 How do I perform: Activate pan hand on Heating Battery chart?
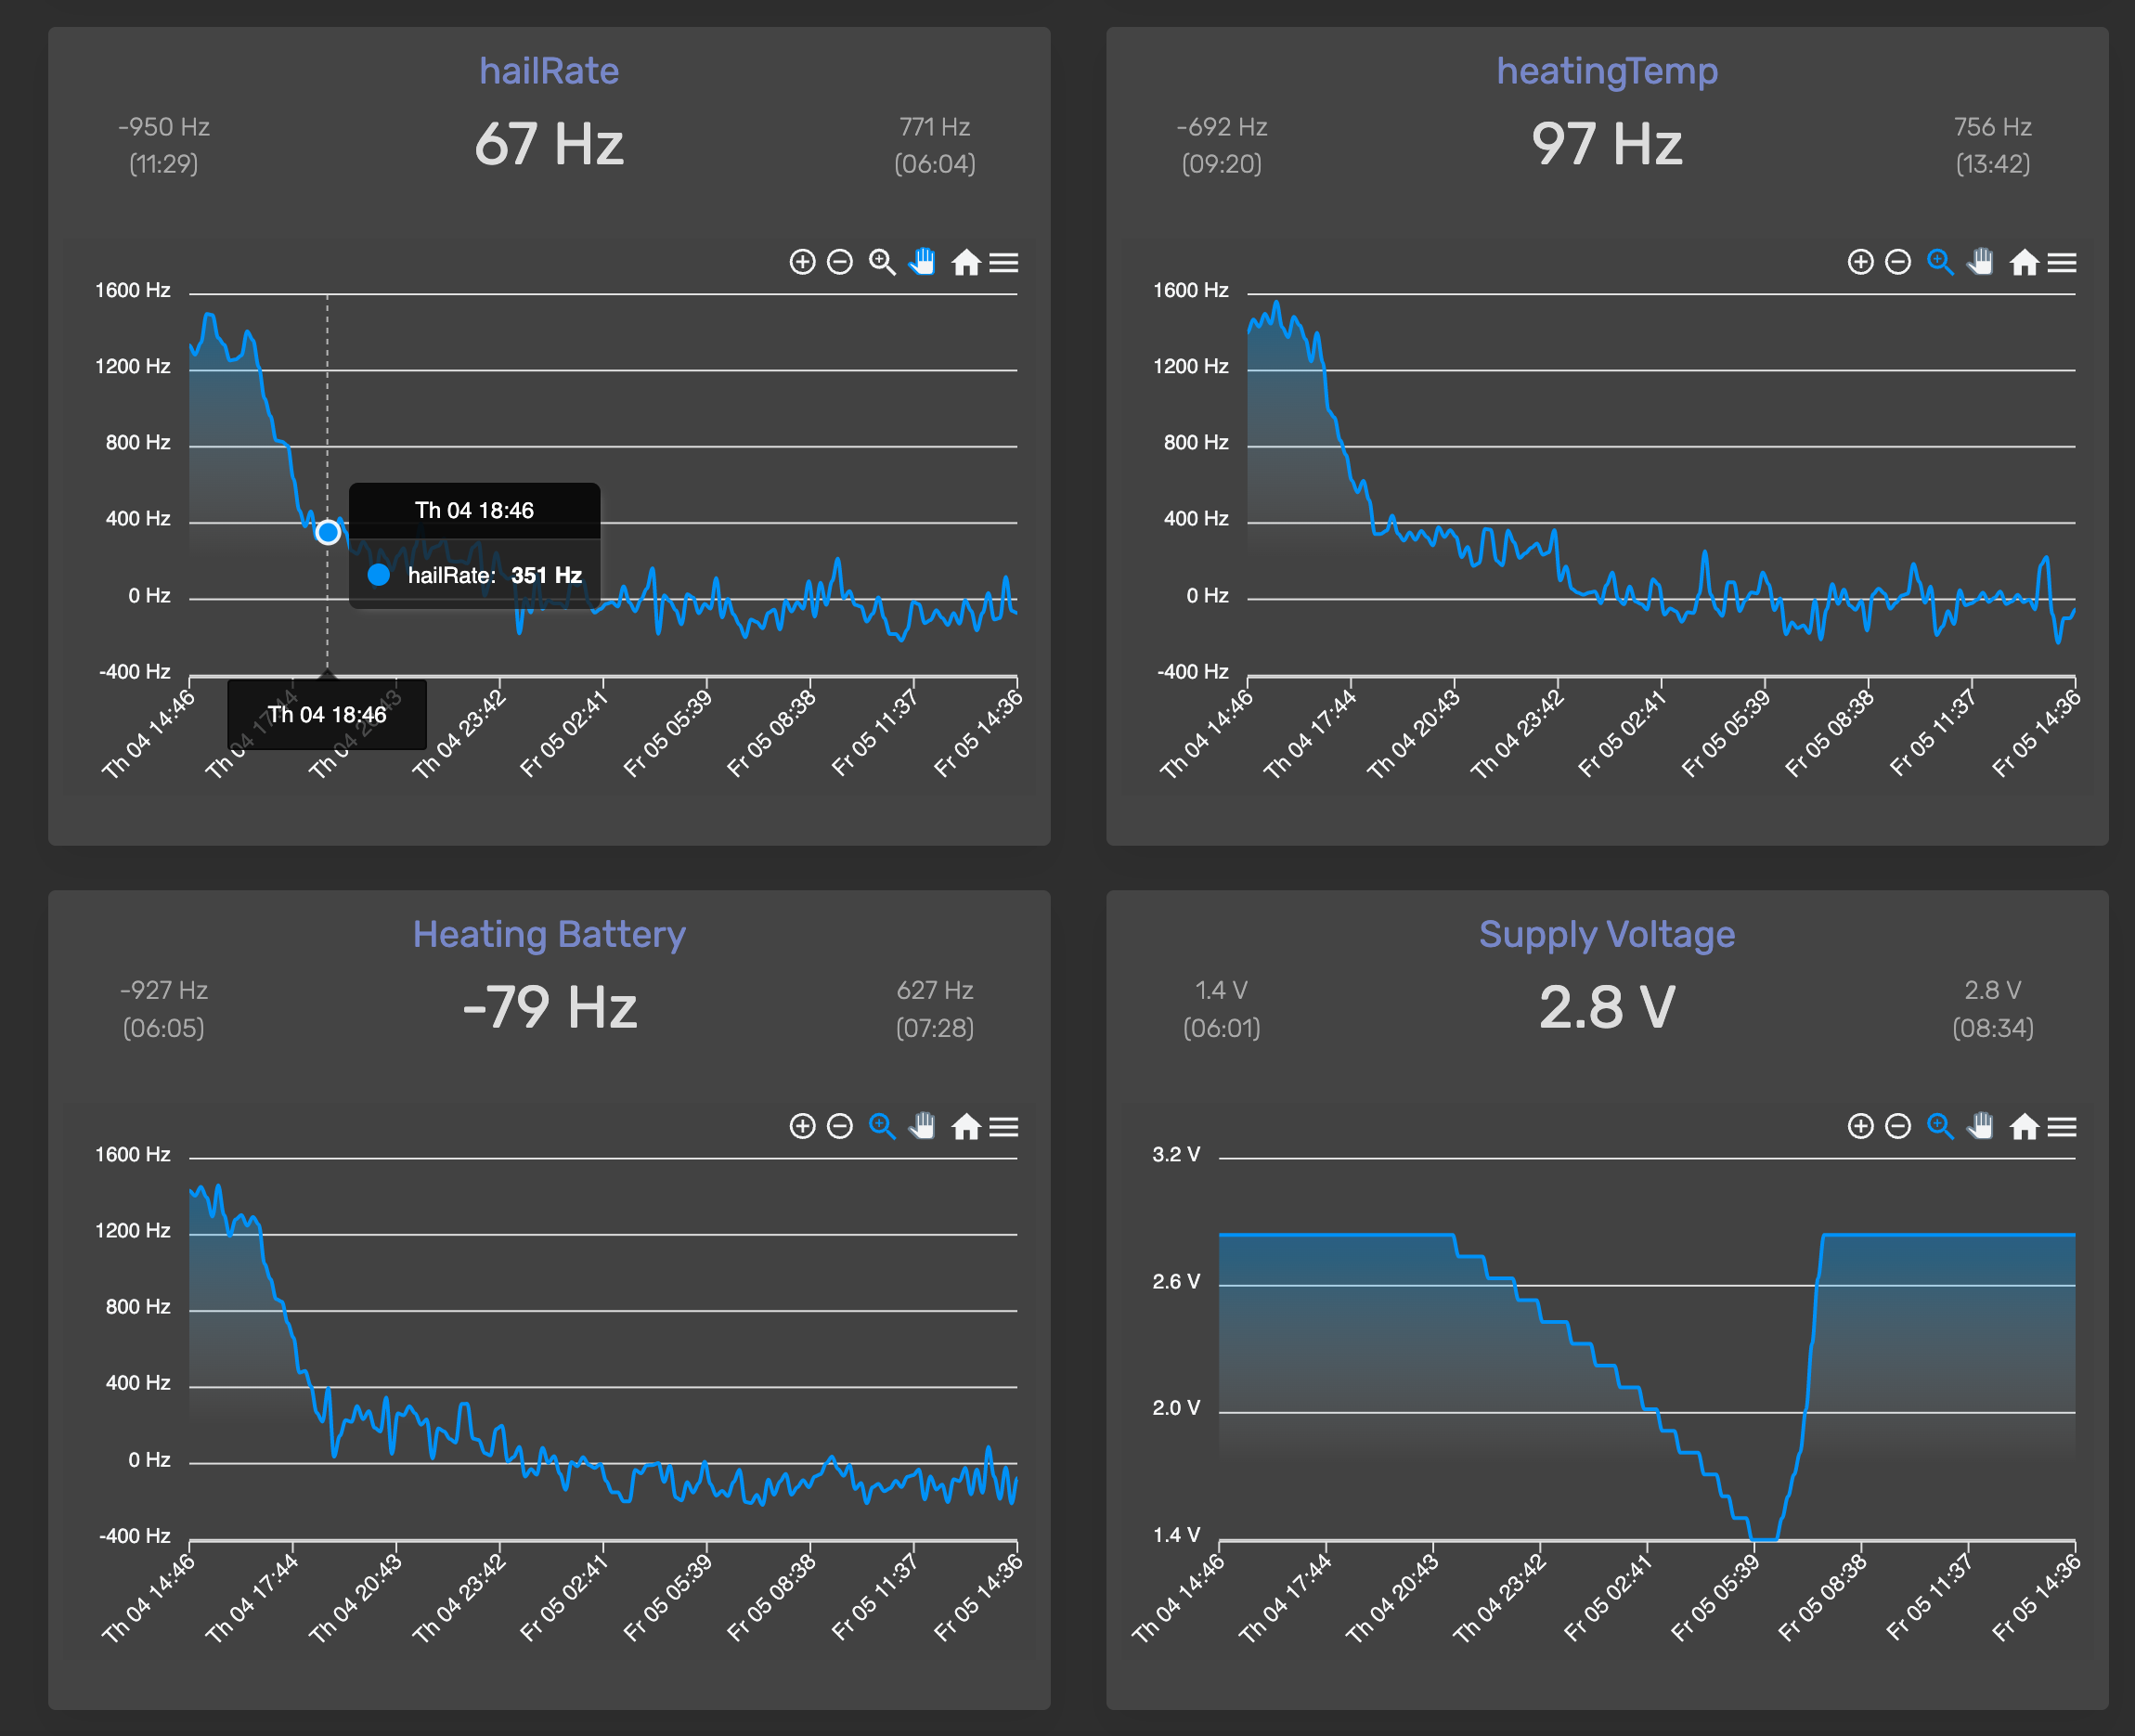click(x=923, y=1127)
